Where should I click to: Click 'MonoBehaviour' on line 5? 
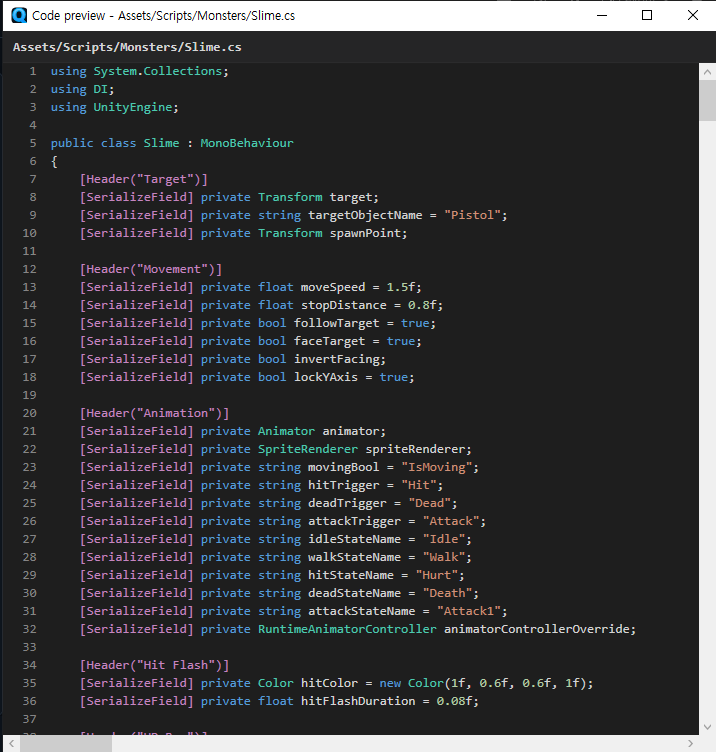click(x=247, y=143)
